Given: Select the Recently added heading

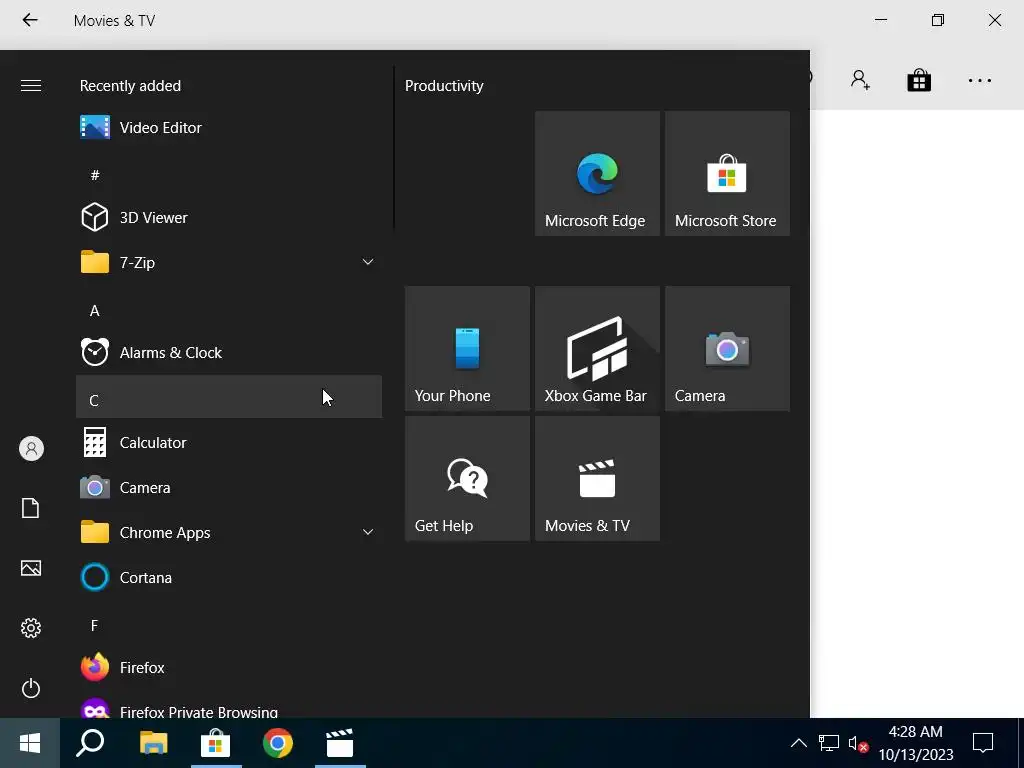Looking at the screenshot, I should [130, 86].
